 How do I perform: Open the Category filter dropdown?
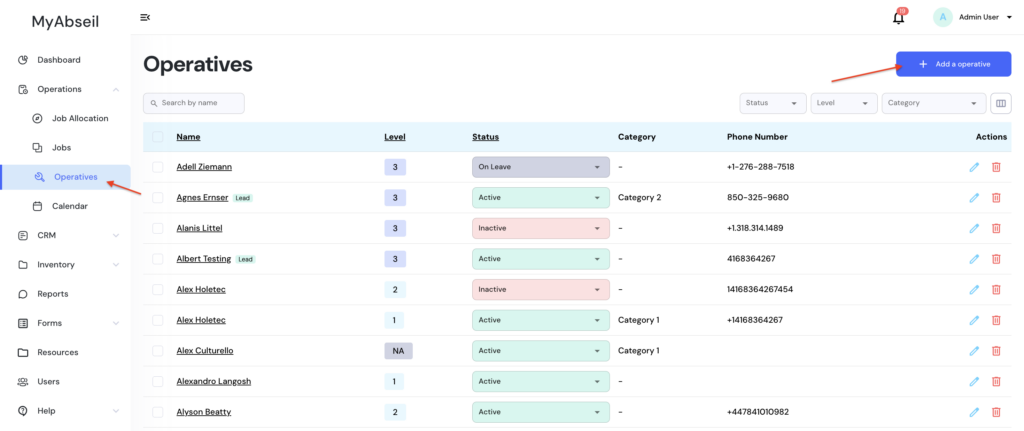coord(934,103)
